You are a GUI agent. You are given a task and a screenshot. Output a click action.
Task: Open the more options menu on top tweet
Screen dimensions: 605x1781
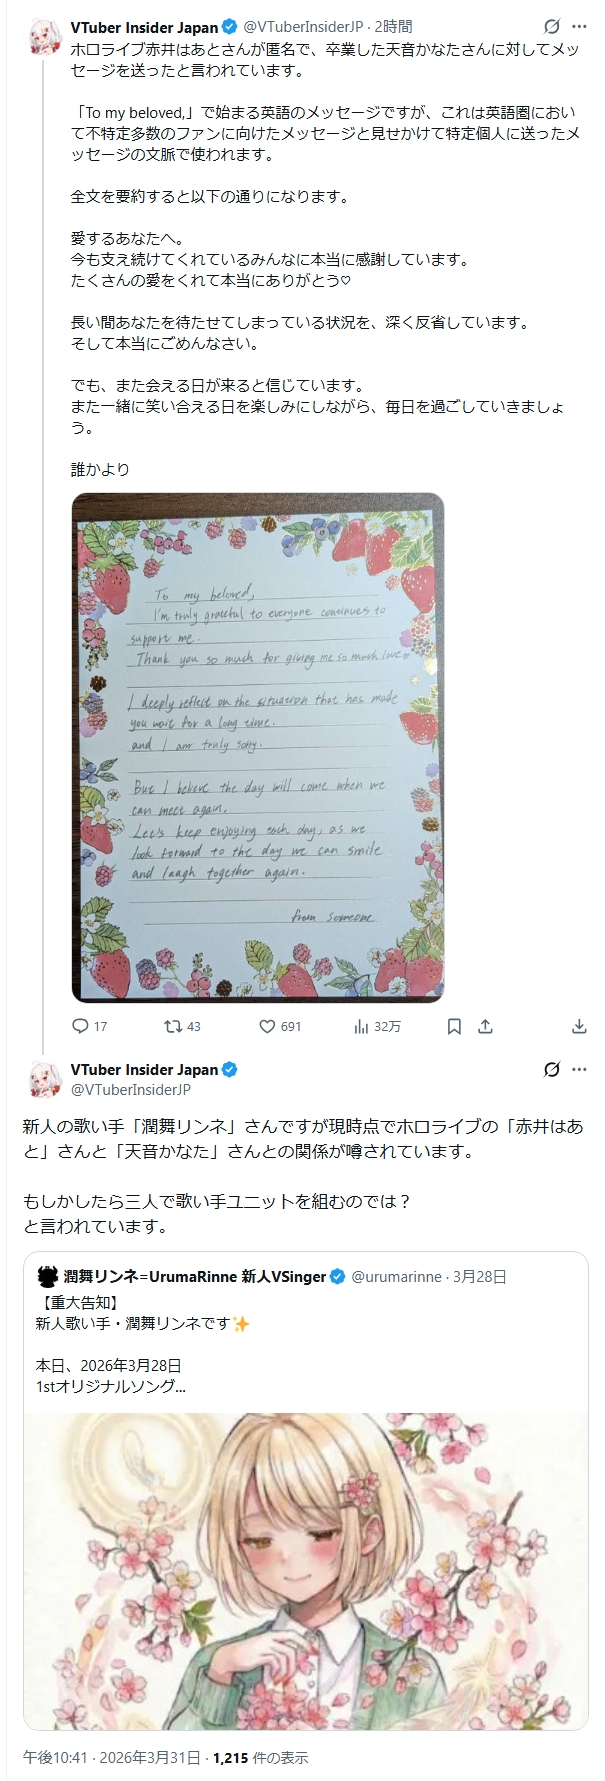tap(579, 27)
